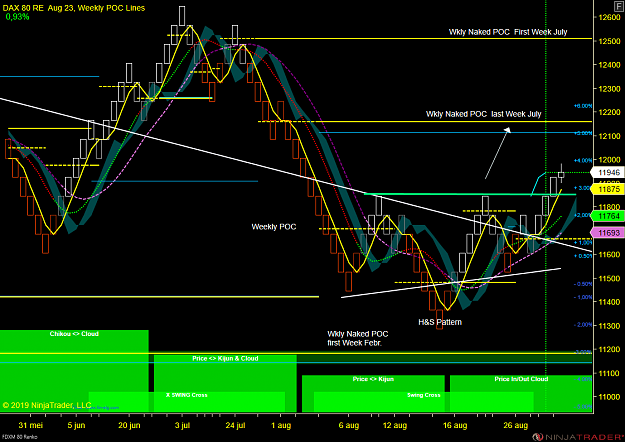Select the green 11764 price marker
This screenshot has height=442, width=625.
point(608,216)
